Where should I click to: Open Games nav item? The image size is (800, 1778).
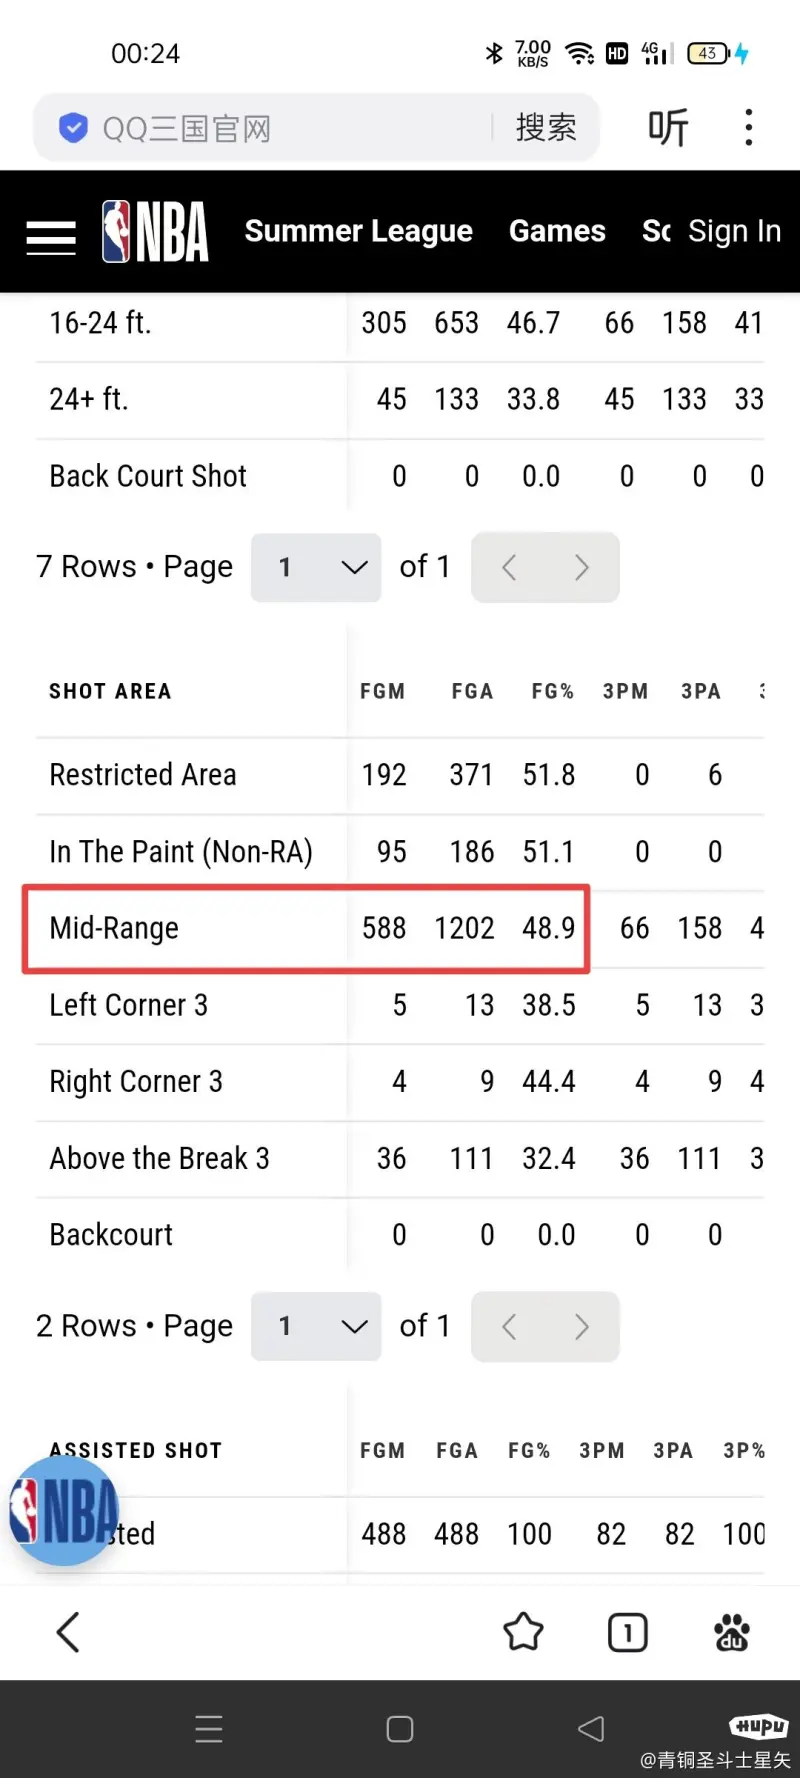coord(557,231)
